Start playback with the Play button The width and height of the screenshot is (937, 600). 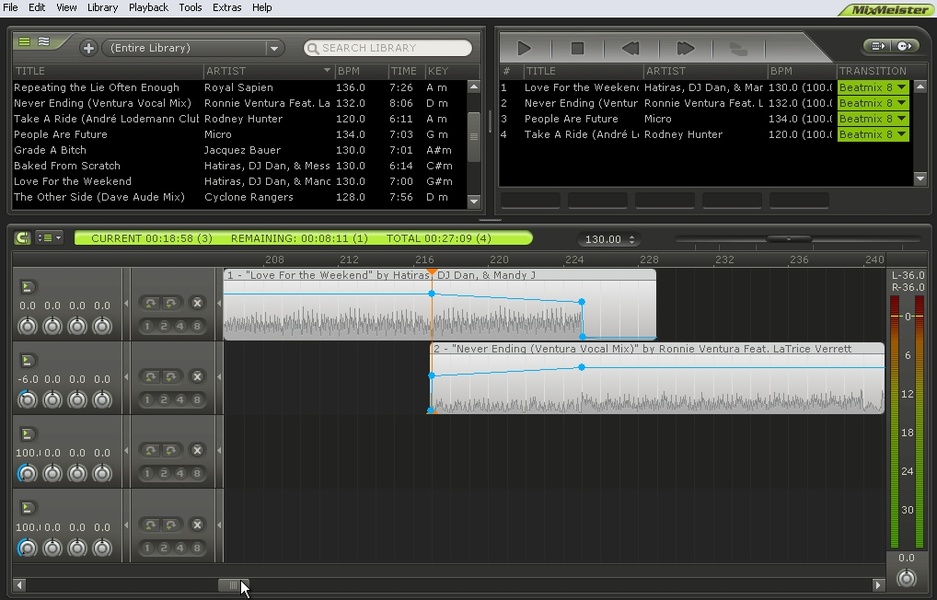[524, 48]
